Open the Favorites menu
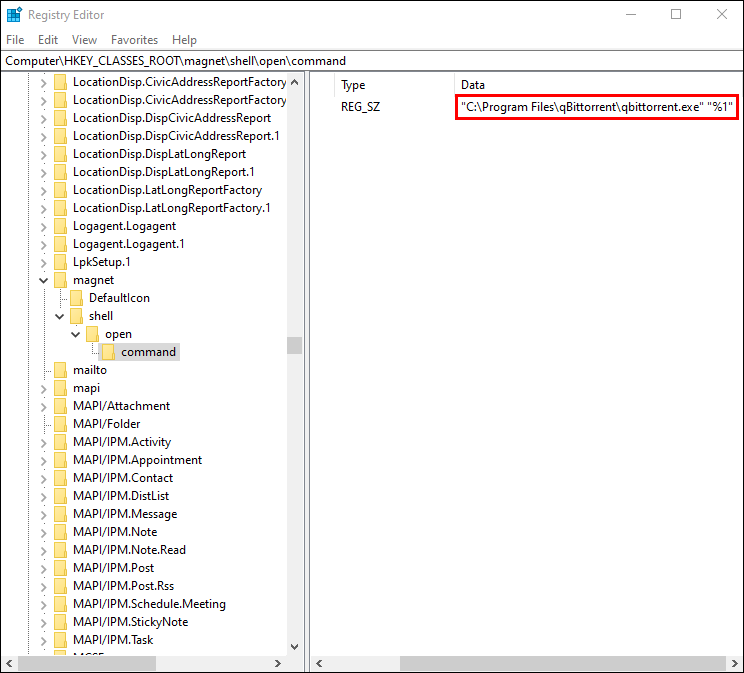This screenshot has height=673, width=744. 134,40
